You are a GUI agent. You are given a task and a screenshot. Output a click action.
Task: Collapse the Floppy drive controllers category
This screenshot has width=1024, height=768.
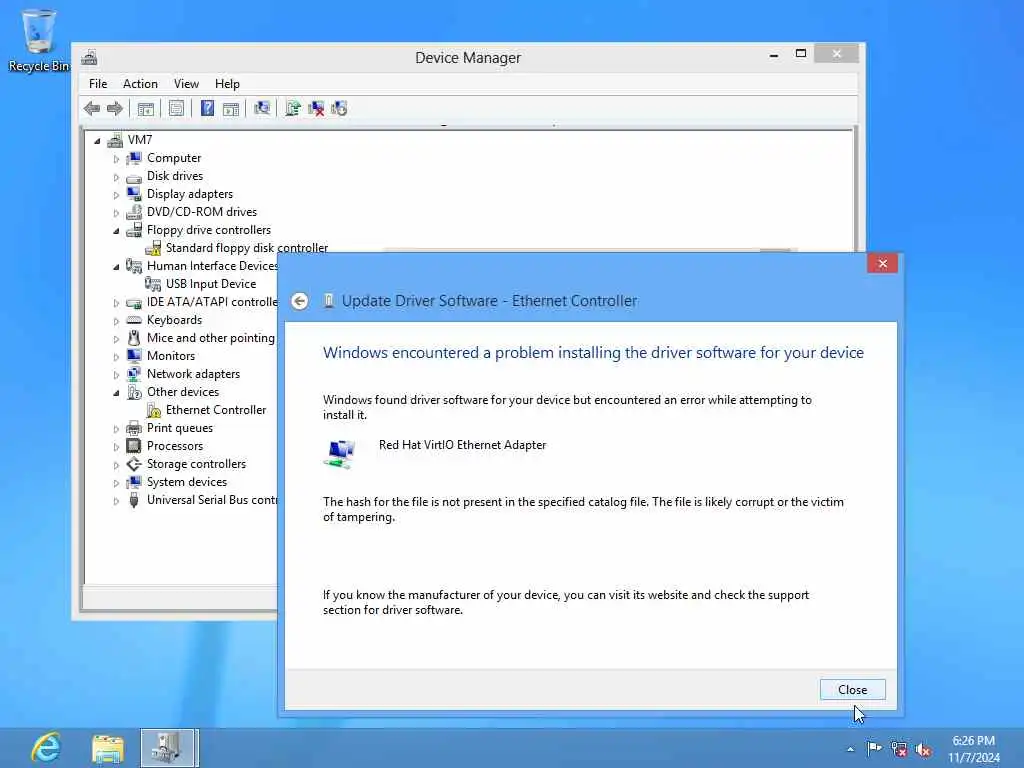116,231
